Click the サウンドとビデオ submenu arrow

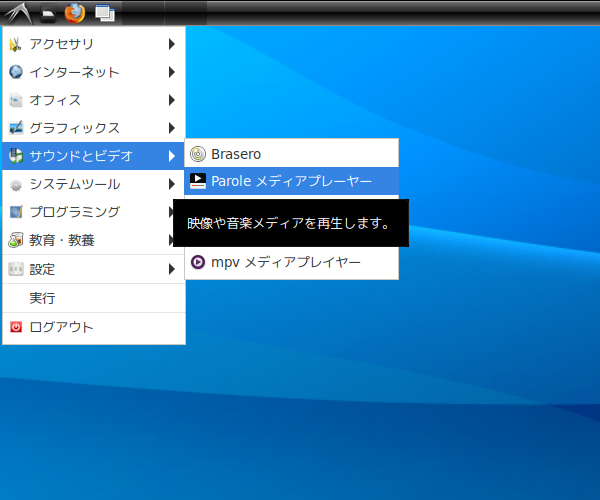coord(172,156)
